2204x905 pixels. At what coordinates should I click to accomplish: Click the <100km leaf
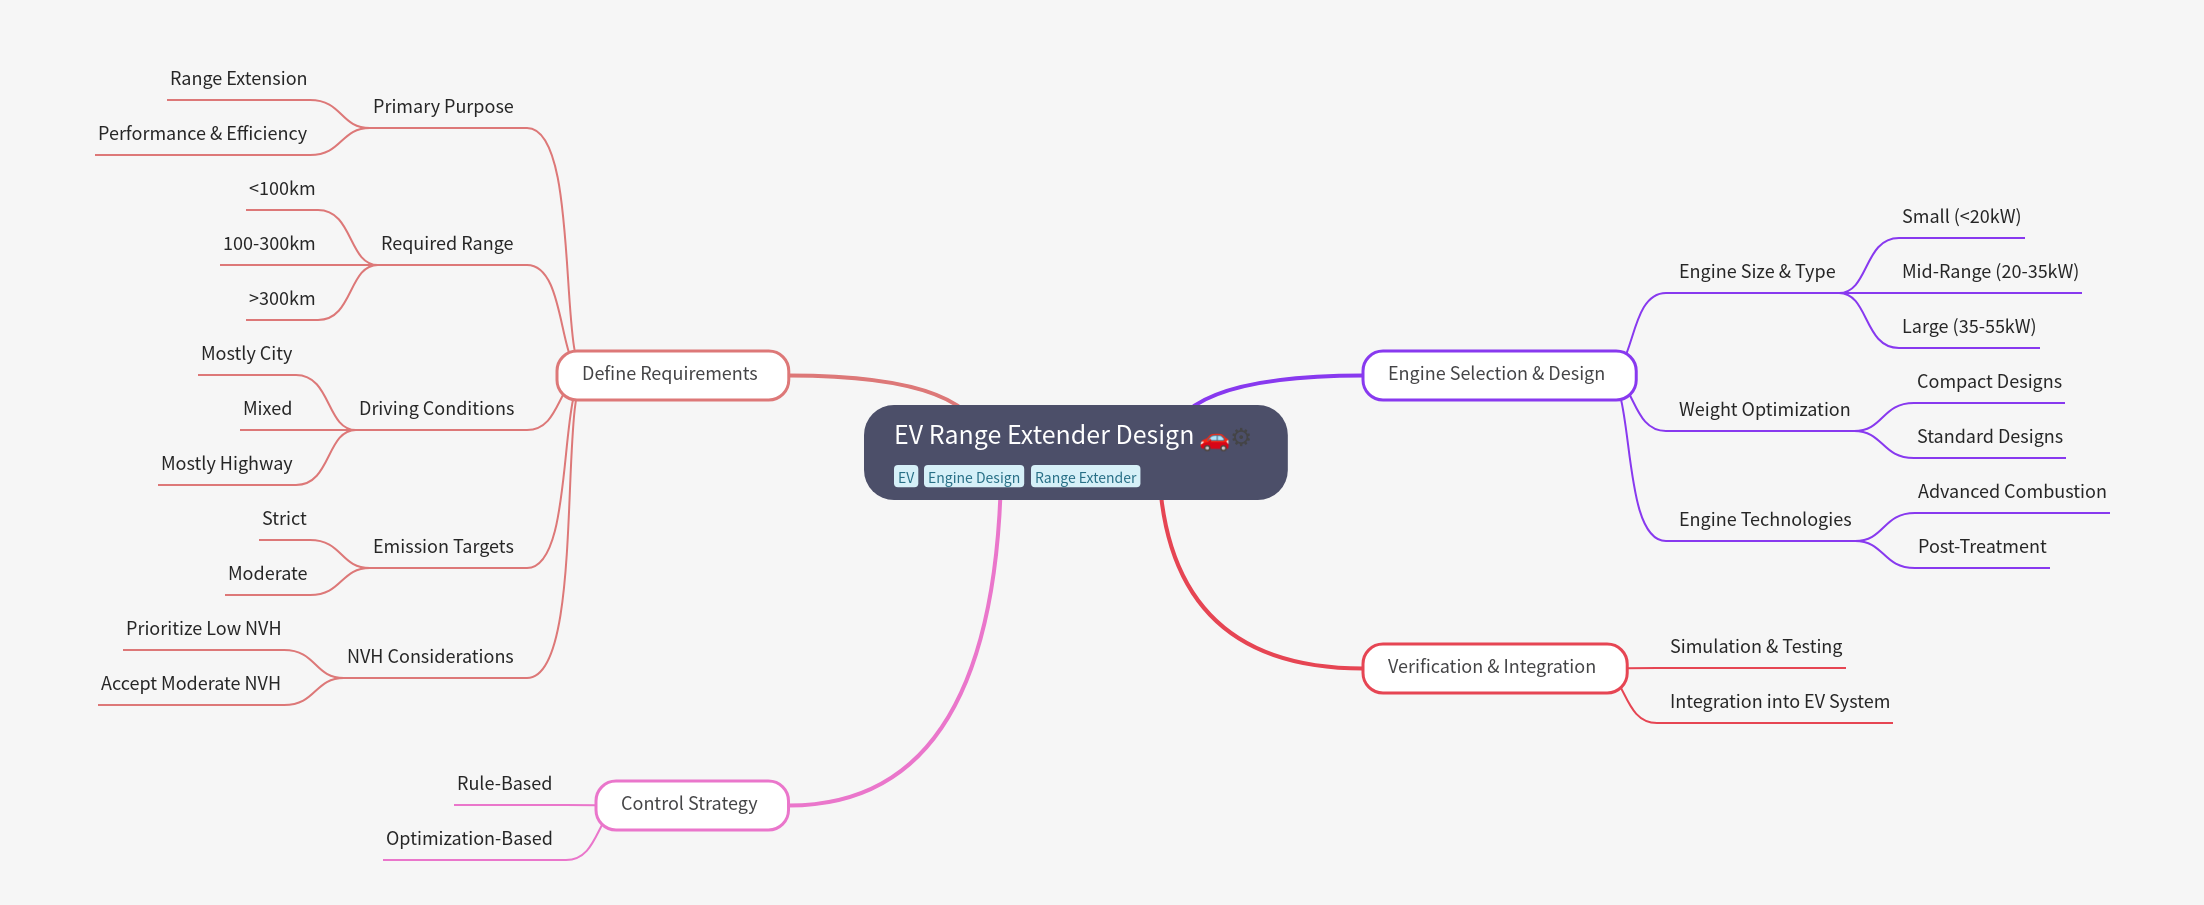tap(282, 188)
